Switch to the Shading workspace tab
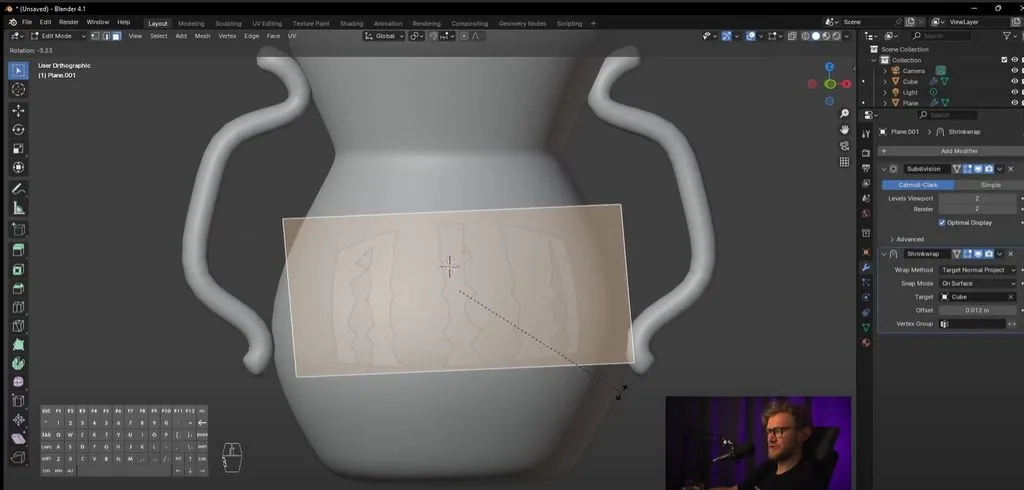Screen dimensions: 1024x490 tap(351, 24)
